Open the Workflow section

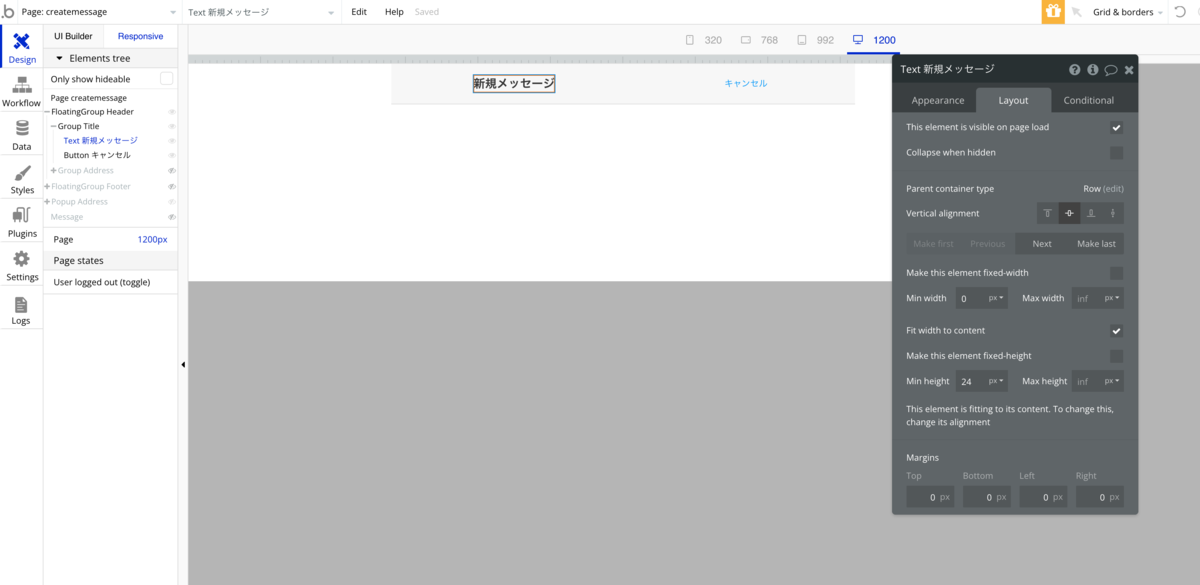[21, 91]
